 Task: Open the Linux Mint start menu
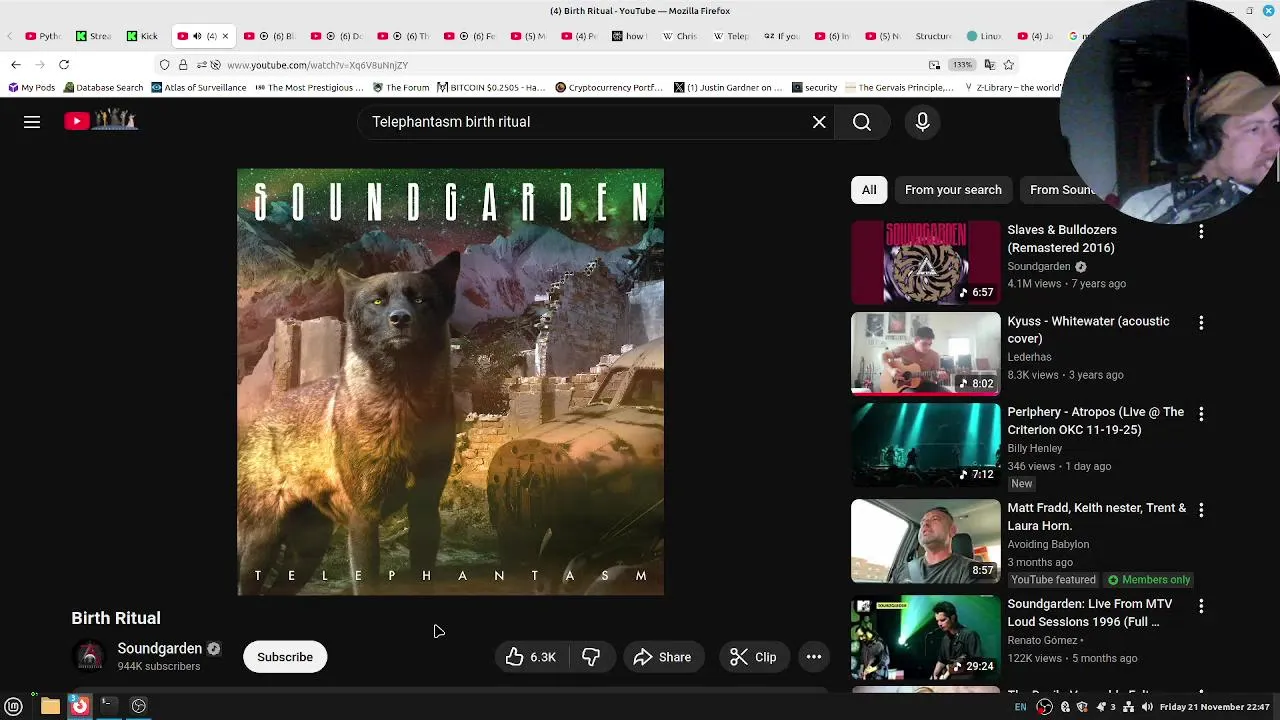coord(14,707)
